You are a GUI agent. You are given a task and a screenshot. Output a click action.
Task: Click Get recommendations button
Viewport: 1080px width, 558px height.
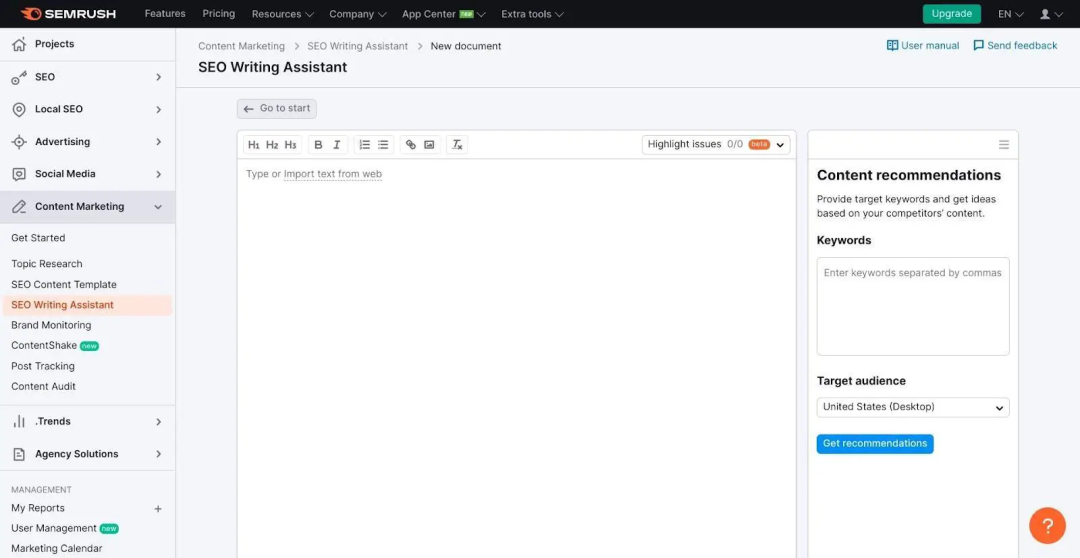click(875, 444)
